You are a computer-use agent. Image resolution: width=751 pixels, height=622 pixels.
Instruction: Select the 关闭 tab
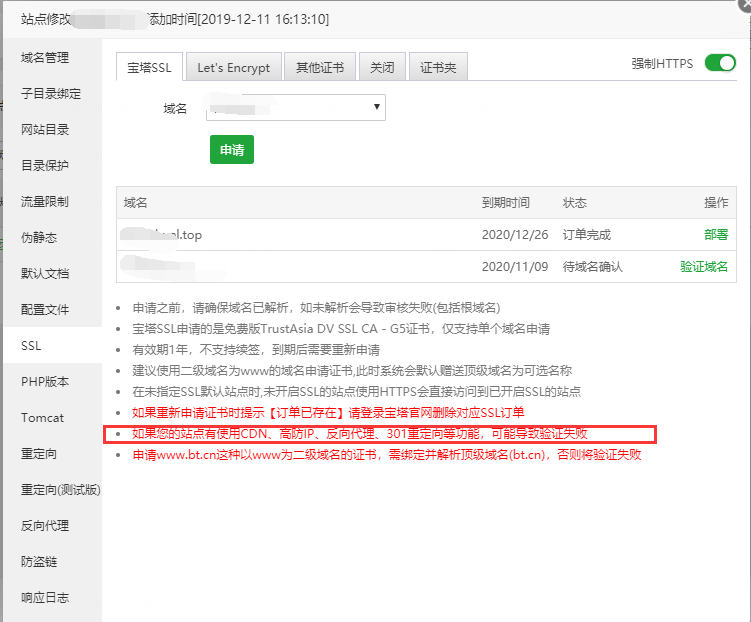(382, 68)
